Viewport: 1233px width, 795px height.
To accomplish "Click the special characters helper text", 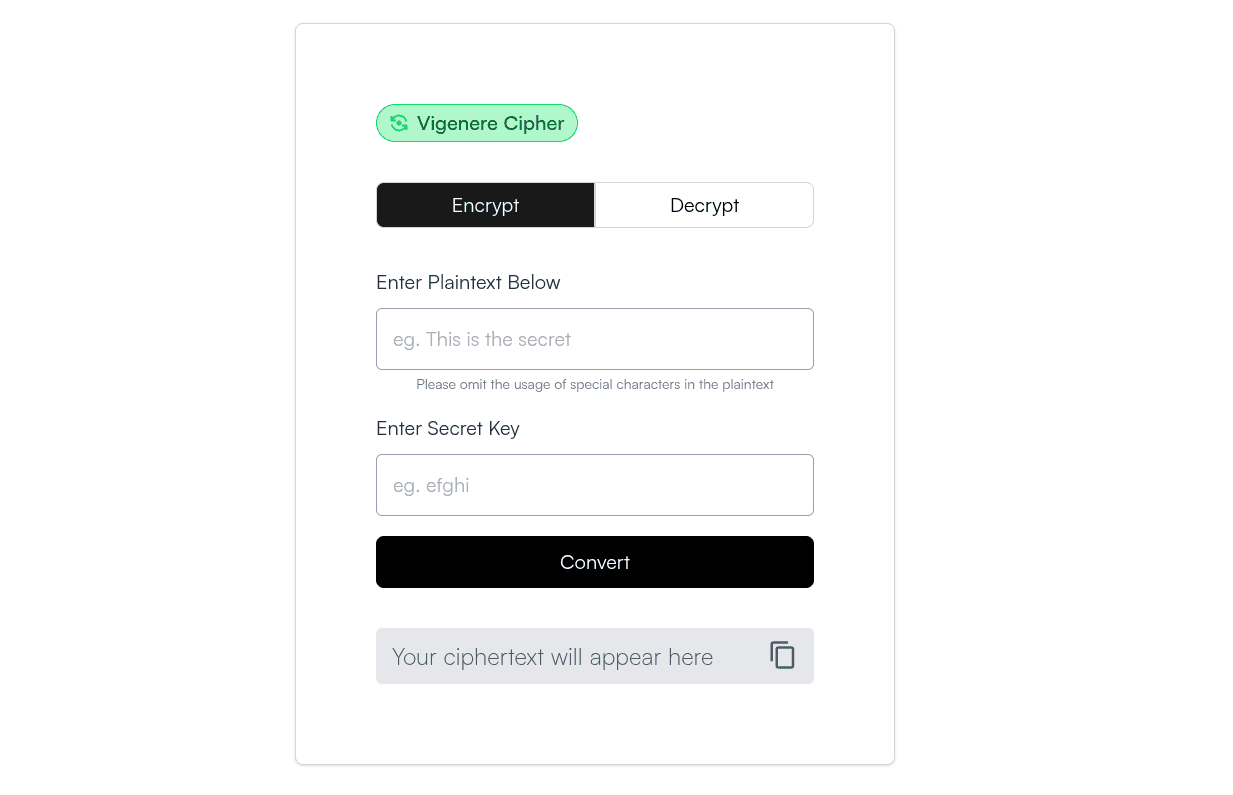I will tap(595, 384).
